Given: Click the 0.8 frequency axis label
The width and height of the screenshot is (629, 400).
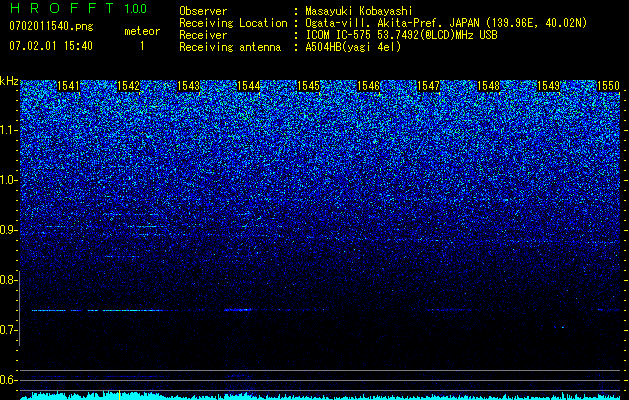Looking at the screenshot, I should (9, 280).
